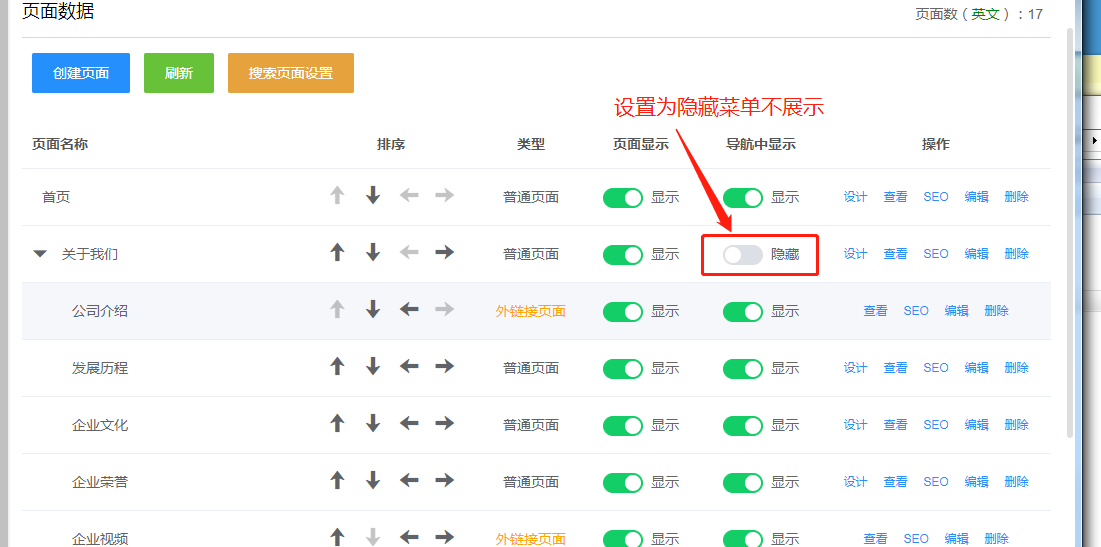
Task: Move 发展历程 up with up arrow
Action: 337,367
